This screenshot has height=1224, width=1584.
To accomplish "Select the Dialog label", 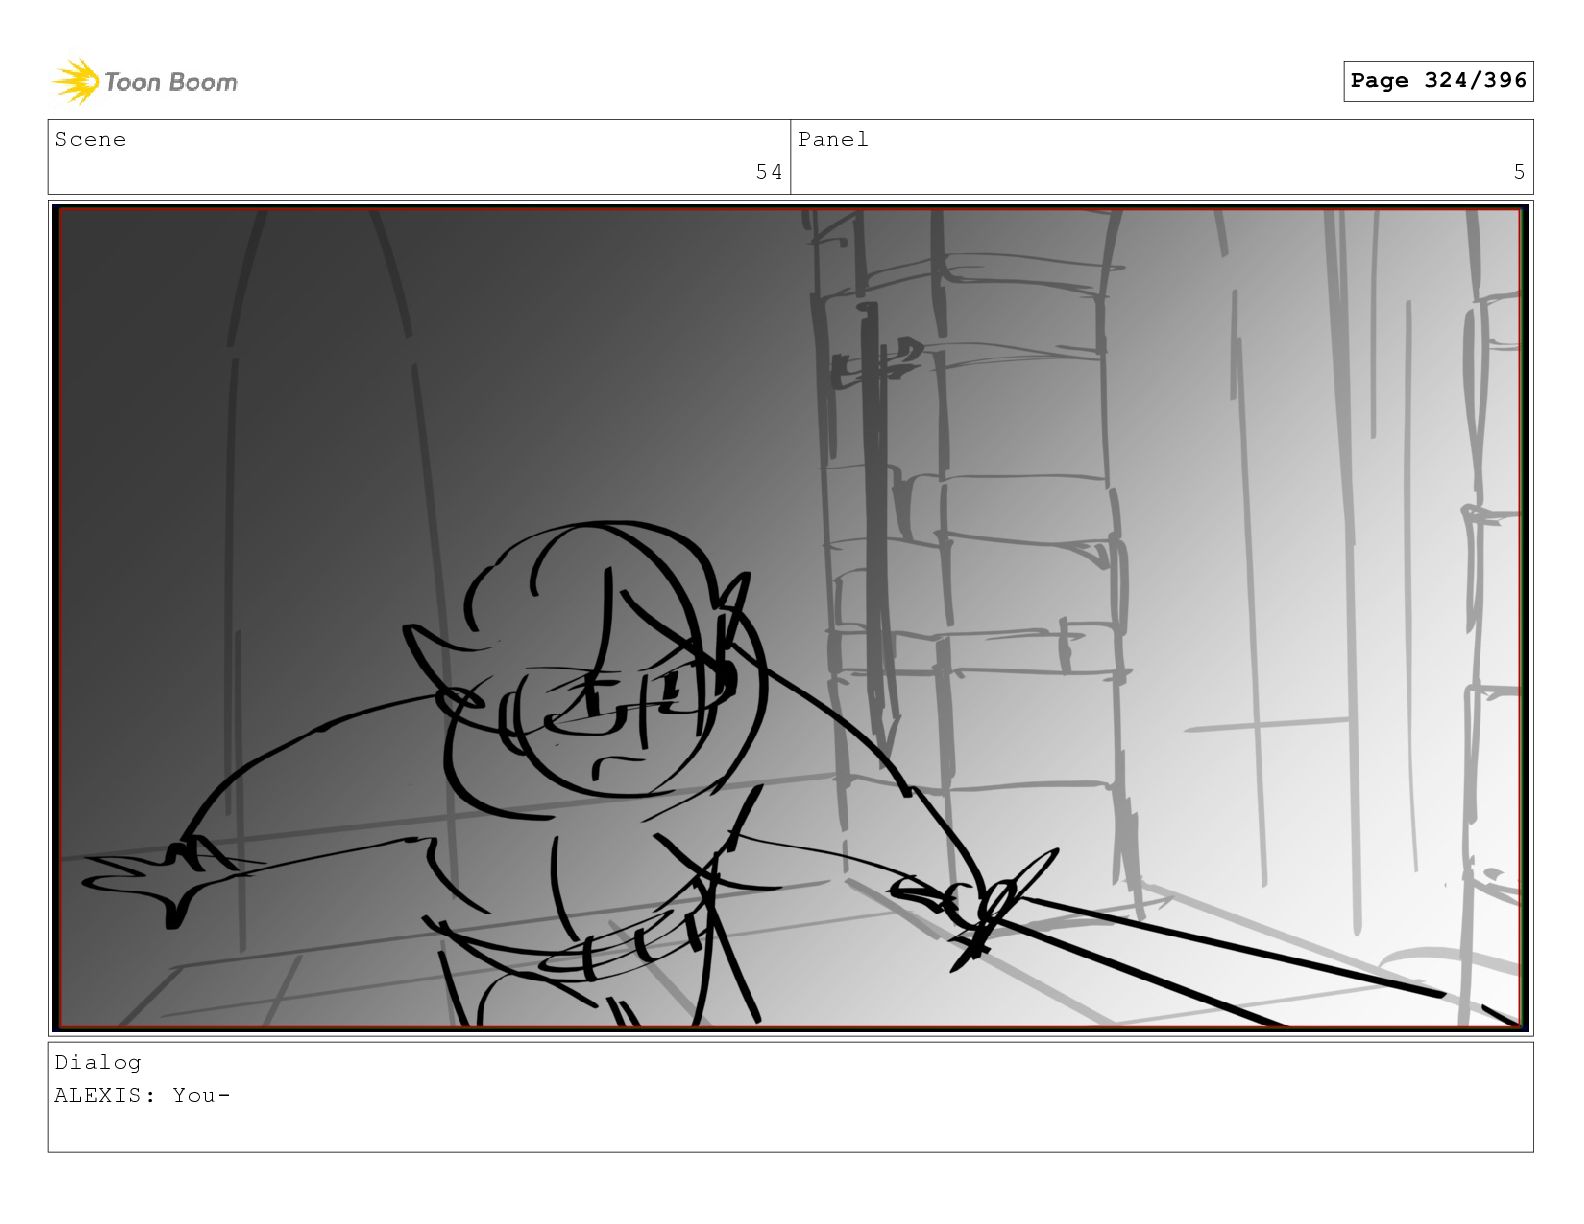I will point(98,1063).
